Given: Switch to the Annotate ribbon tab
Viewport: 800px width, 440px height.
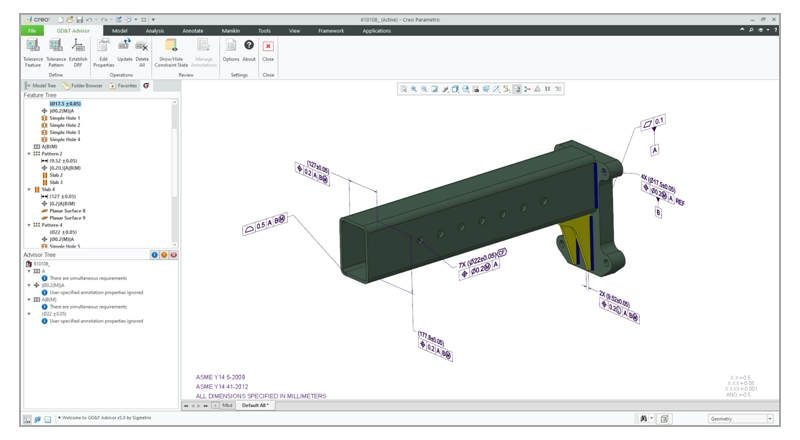Looking at the screenshot, I should click(x=192, y=31).
